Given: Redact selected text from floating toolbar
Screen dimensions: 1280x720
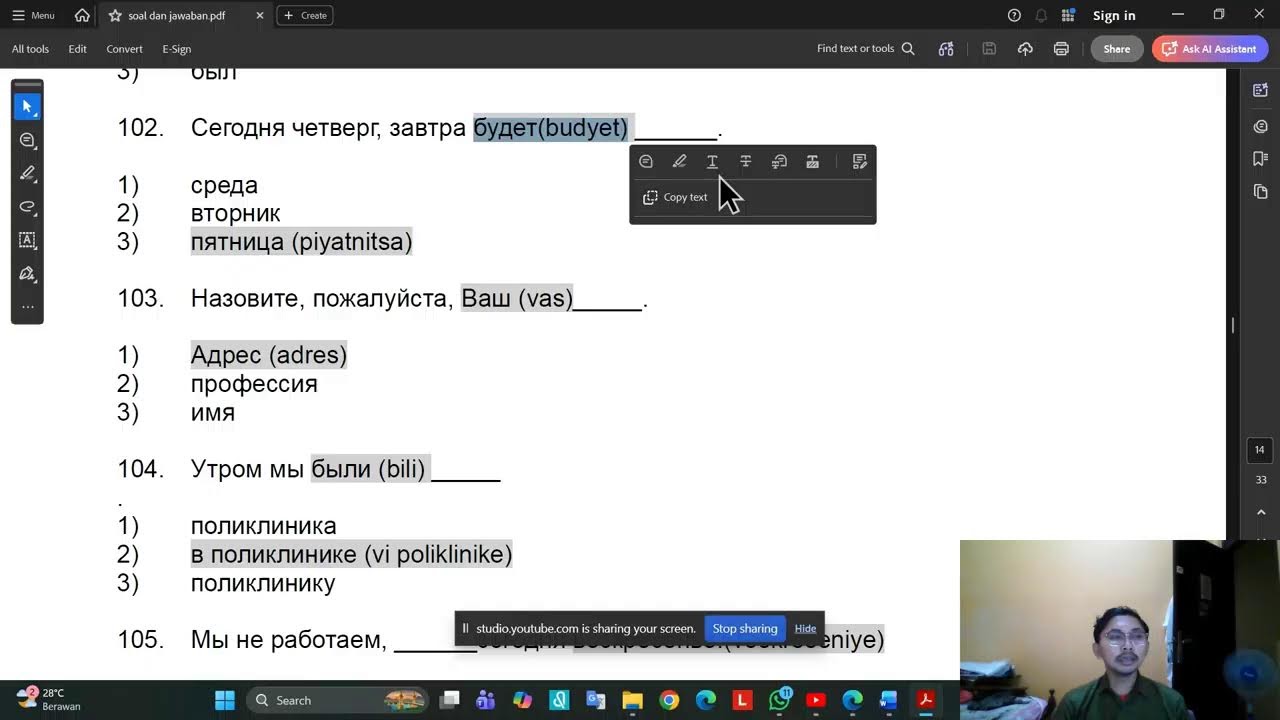Looking at the screenshot, I should 812,162.
